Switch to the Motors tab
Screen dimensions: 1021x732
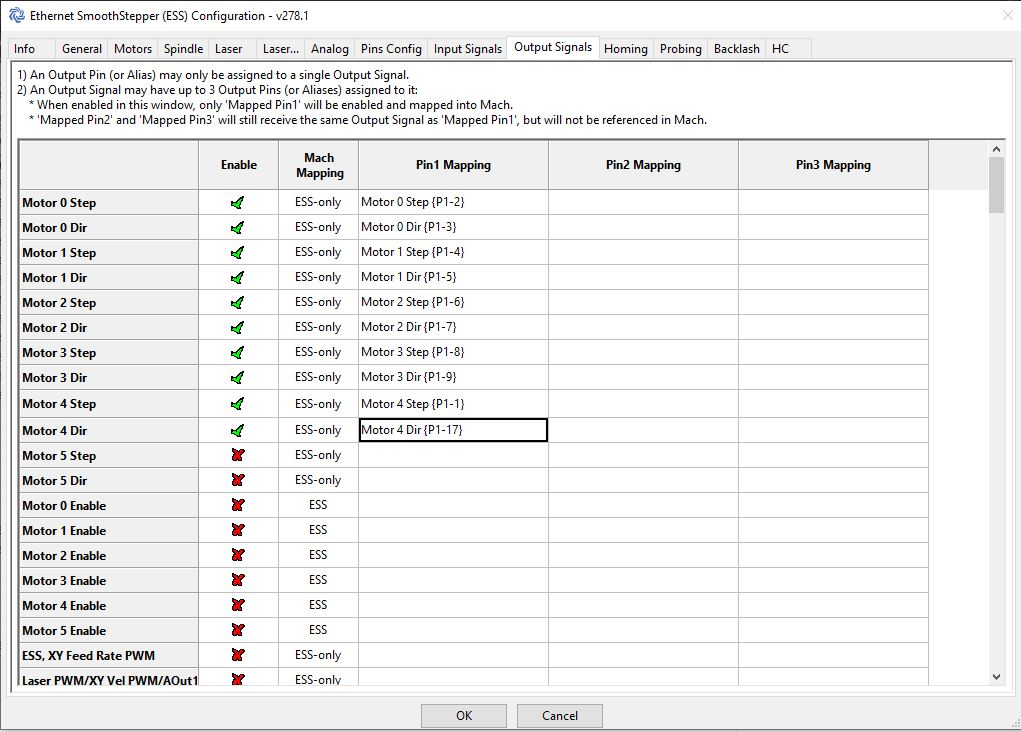pos(133,49)
